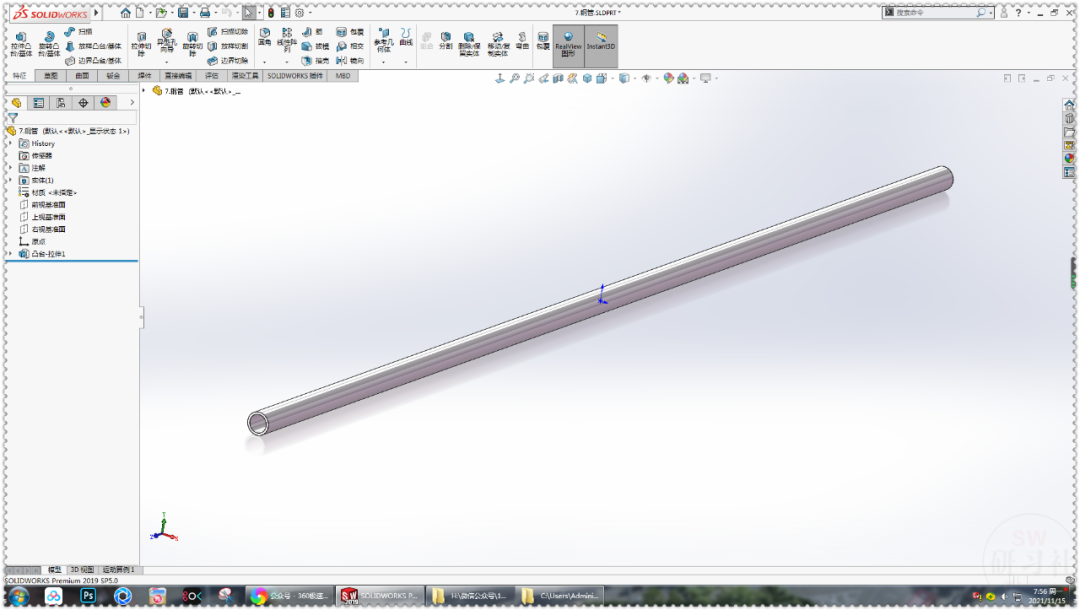
Task: Click the 放样凸台/基体 (Lofted Boss) button
Action: click(90, 46)
